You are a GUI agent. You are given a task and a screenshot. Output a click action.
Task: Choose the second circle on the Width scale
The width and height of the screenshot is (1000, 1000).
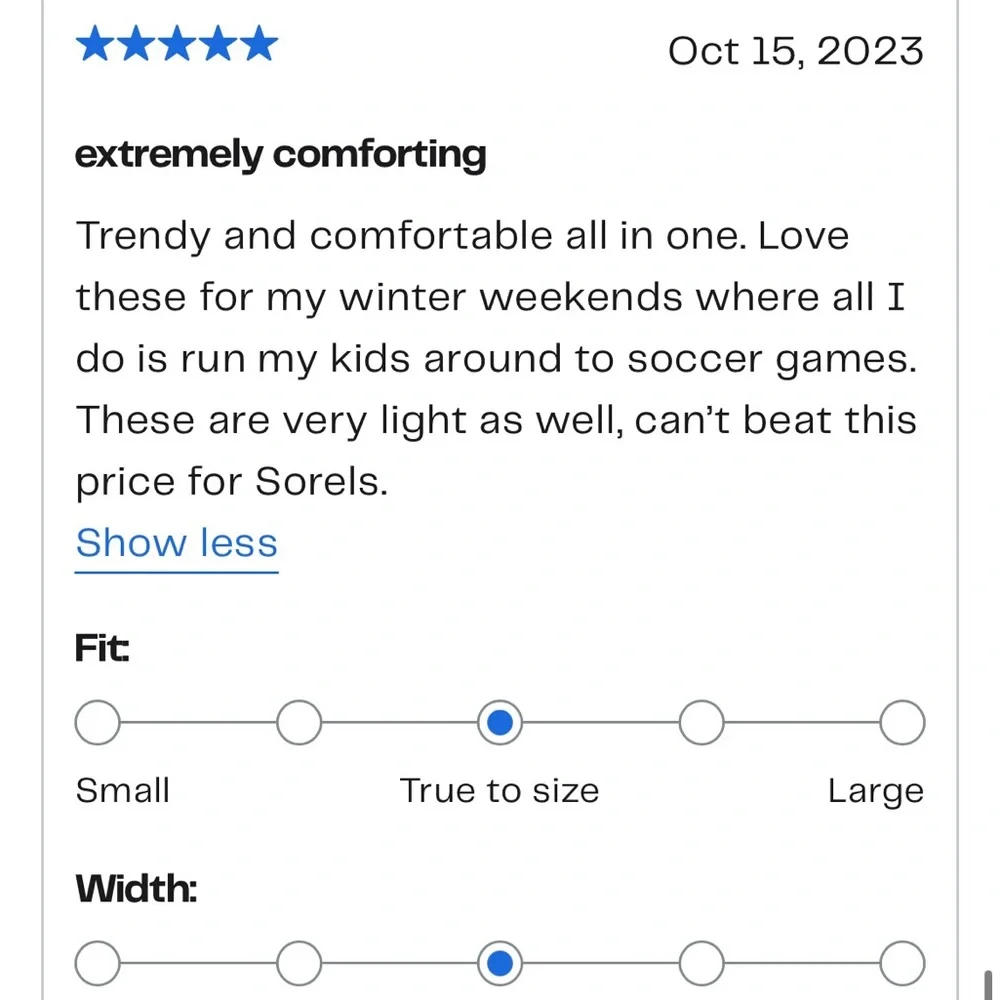click(x=298, y=962)
